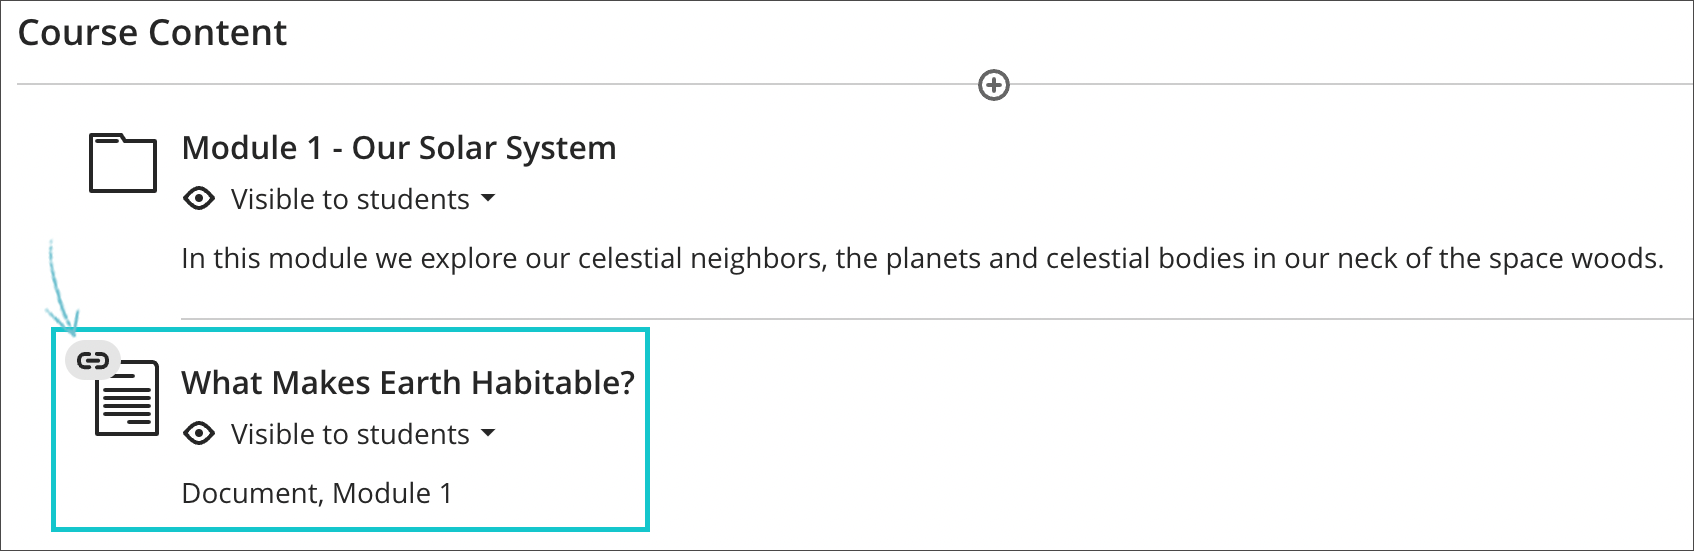
Task: Click the Document, Module 1 description text
Action: point(316,493)
